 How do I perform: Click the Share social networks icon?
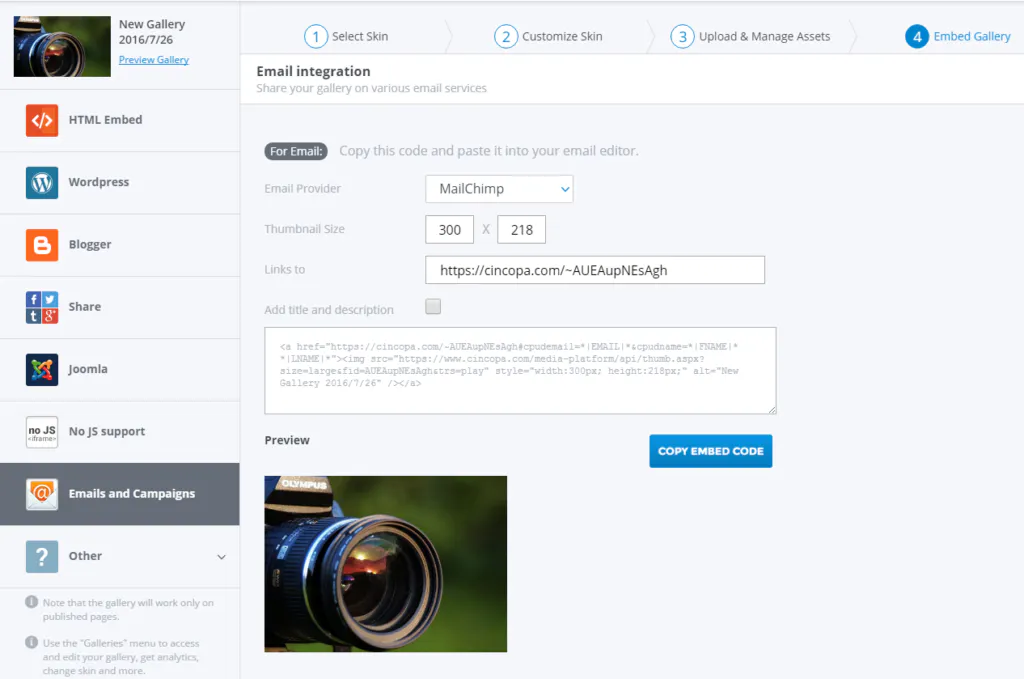click(42, 307)
